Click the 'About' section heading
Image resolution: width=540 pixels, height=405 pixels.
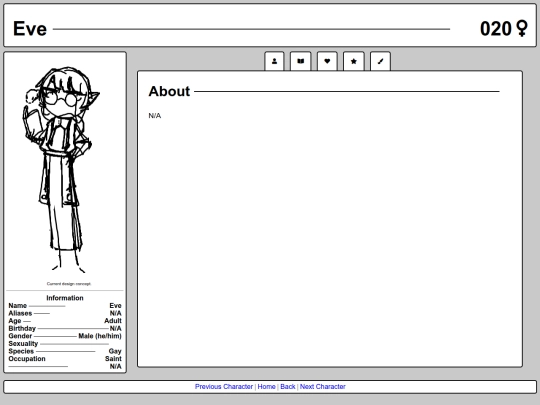(x=169, y=91)
